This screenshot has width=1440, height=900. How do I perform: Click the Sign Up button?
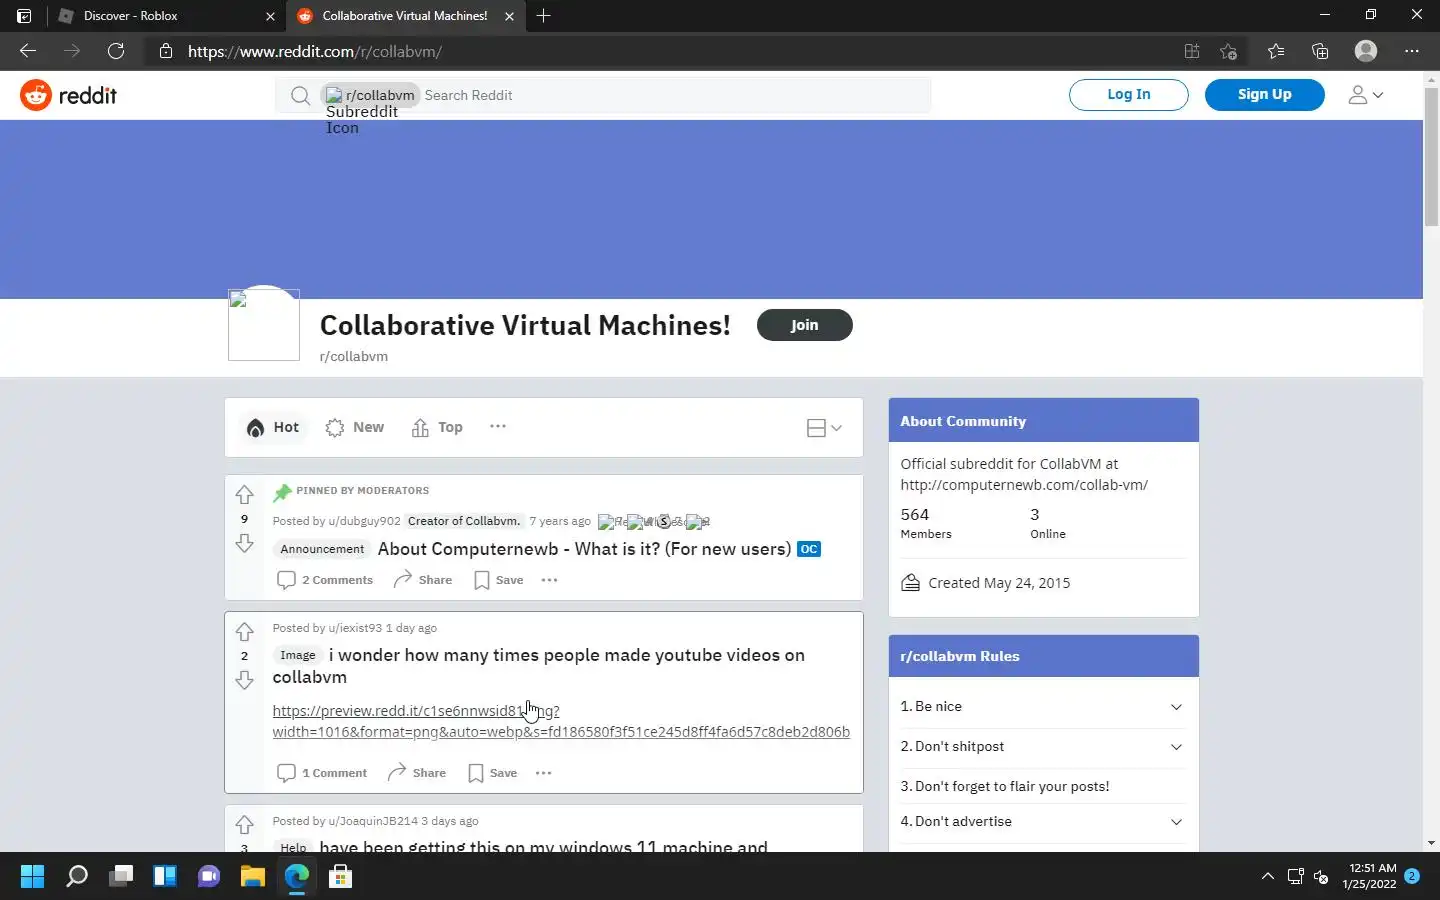pos(1265,94)
